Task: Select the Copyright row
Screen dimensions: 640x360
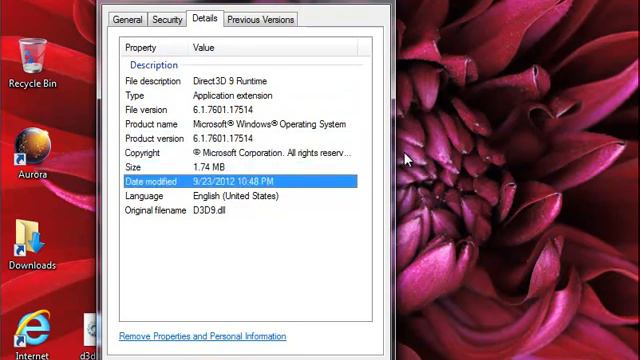Action: [x=240, y=153]
